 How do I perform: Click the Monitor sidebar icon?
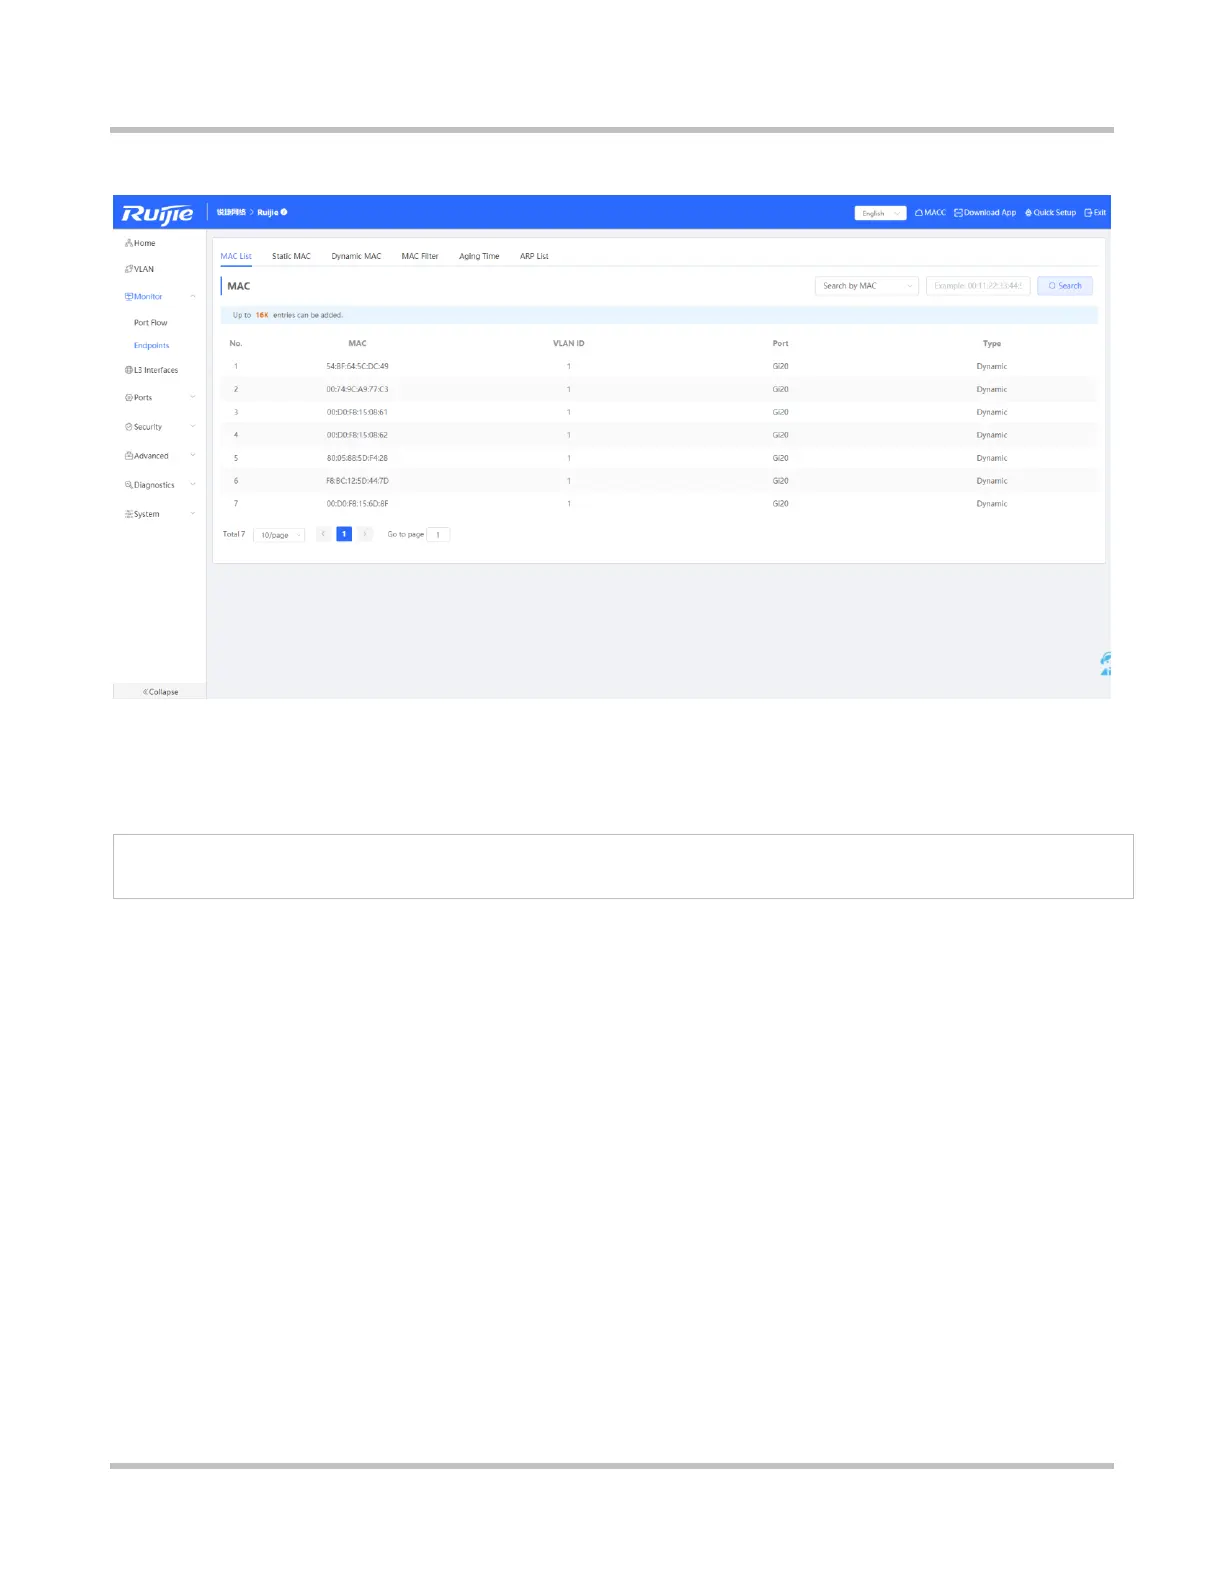click(129, 297)
